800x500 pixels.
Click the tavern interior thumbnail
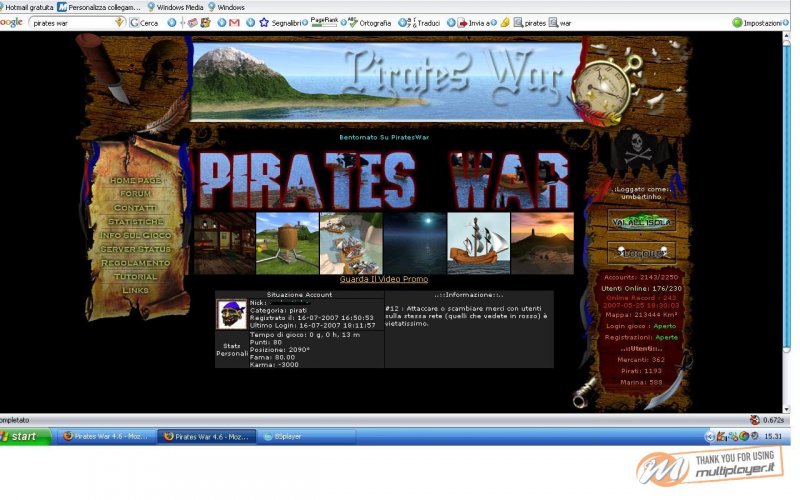tap(224, 243)
